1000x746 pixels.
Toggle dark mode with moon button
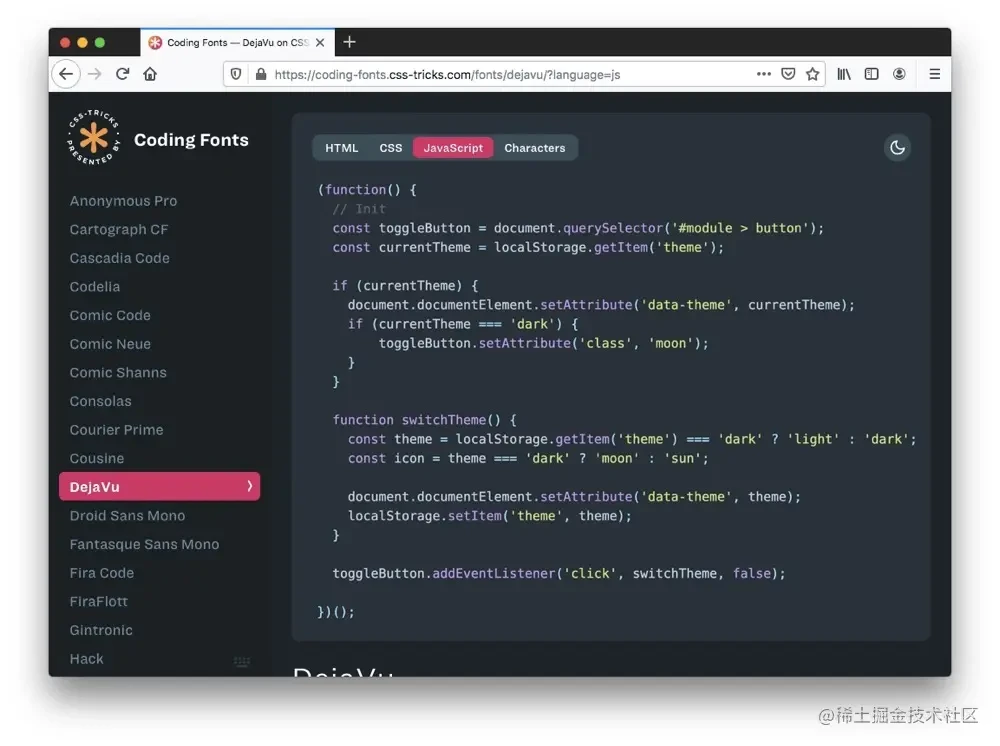(897, 148)
